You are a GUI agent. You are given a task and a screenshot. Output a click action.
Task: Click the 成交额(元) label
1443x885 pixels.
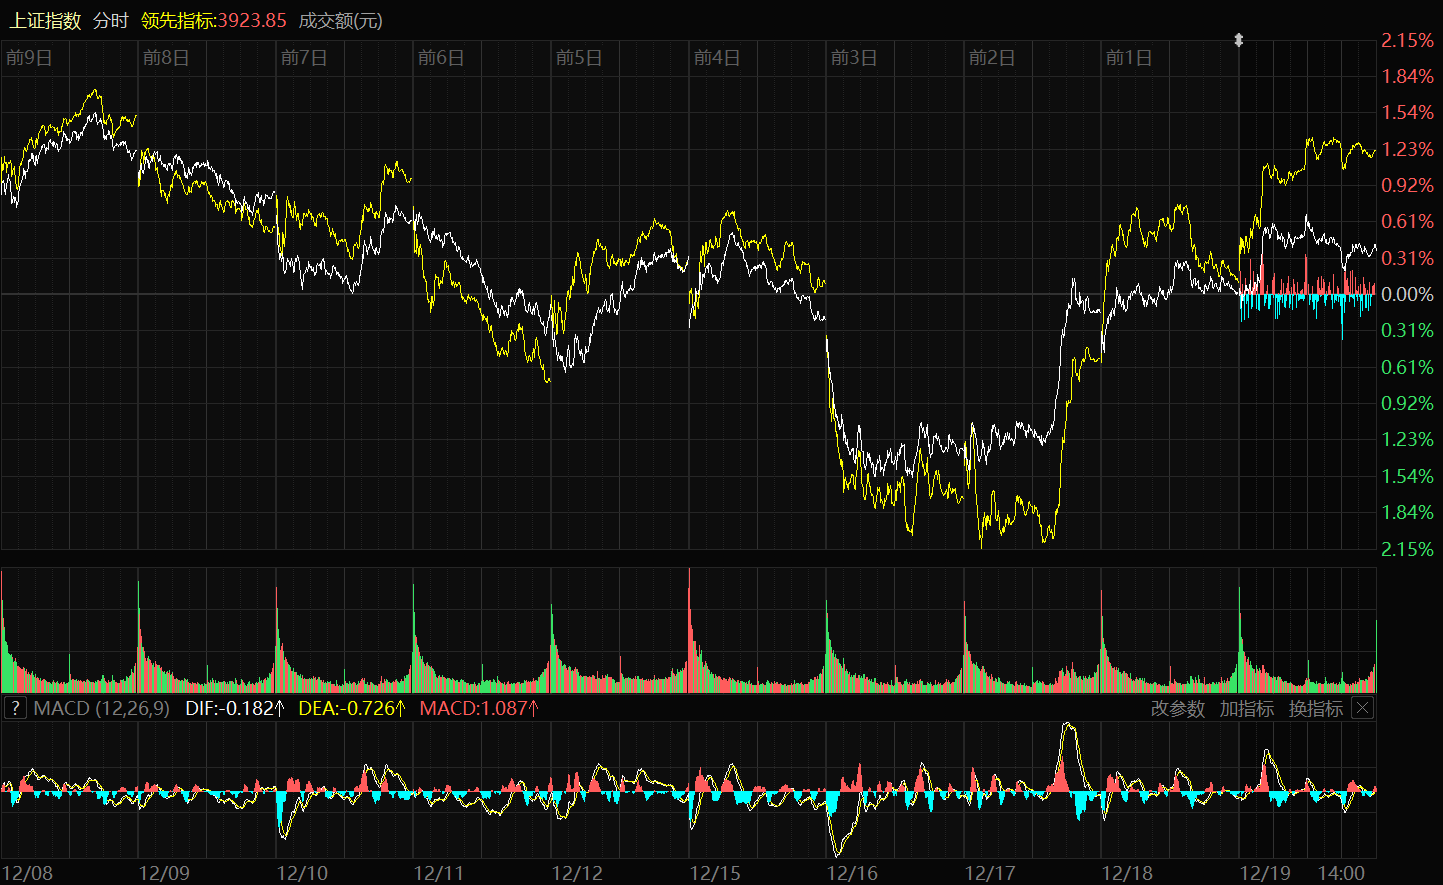pyautogui.click(x=341, y=21)
